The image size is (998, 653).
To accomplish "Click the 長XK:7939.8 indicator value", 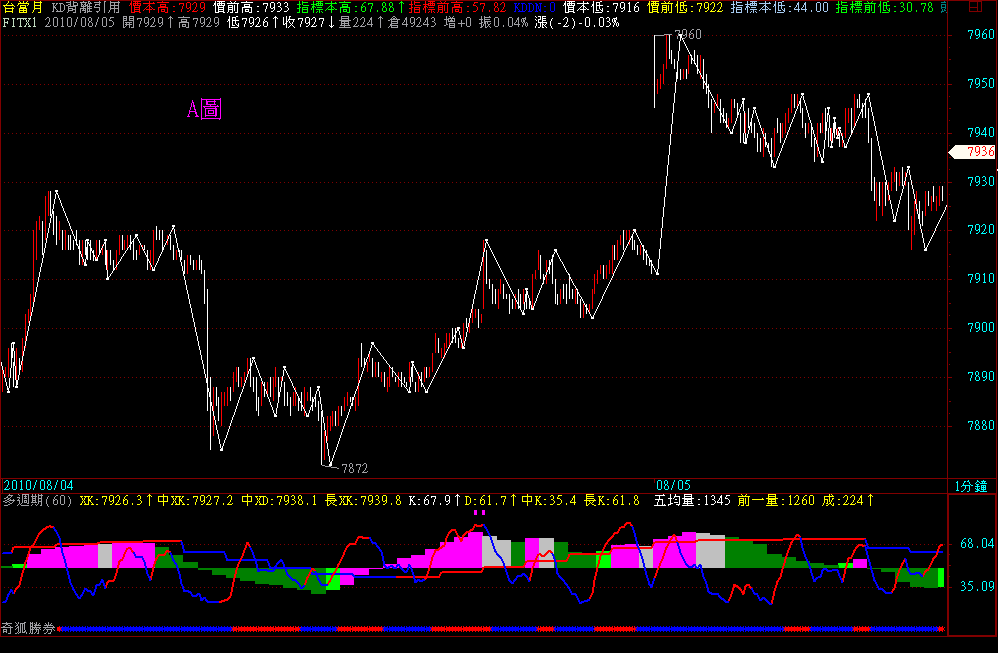I will 363,500.
